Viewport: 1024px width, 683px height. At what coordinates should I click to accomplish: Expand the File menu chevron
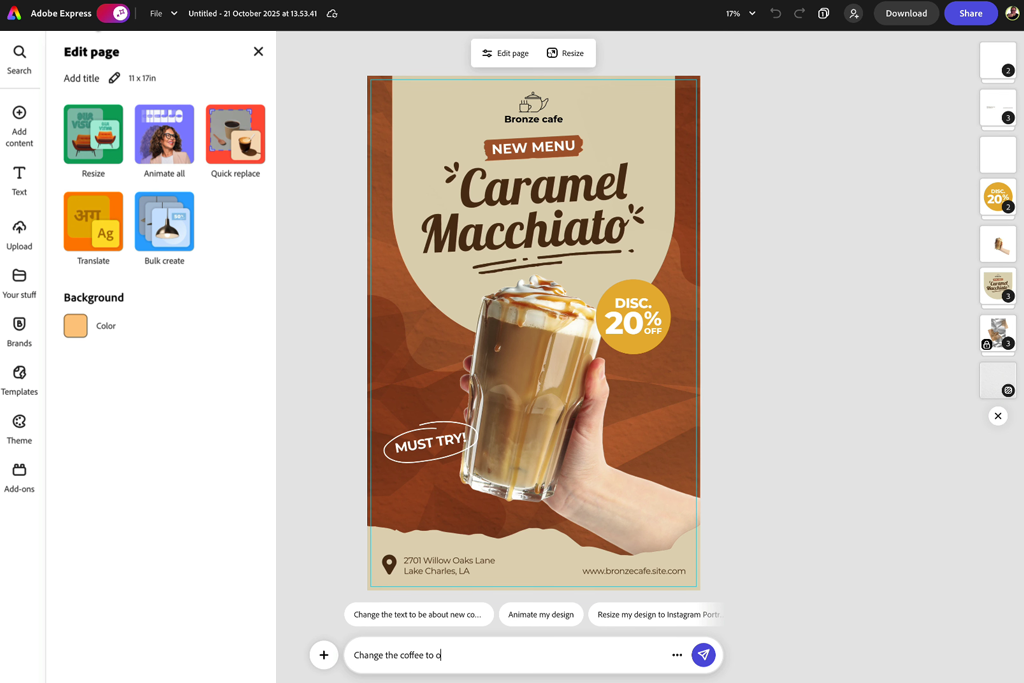click(x=174, y=13)
